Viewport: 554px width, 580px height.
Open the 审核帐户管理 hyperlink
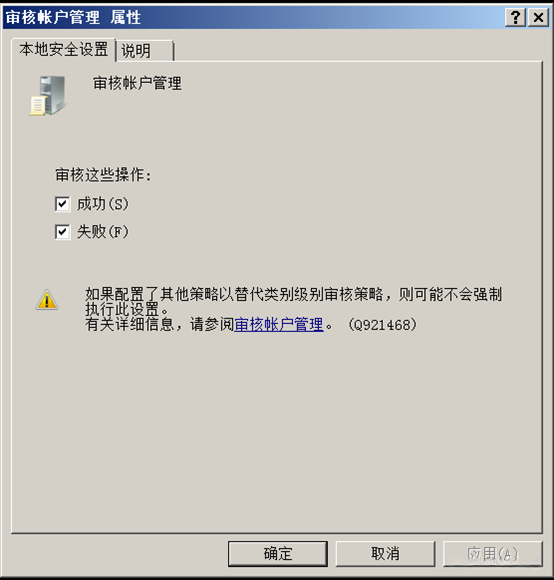click(x=279, y=324)
